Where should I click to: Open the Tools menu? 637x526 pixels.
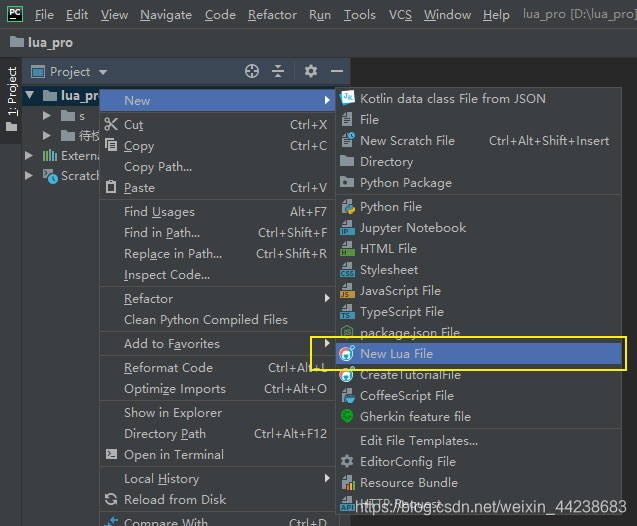point(360,15)
